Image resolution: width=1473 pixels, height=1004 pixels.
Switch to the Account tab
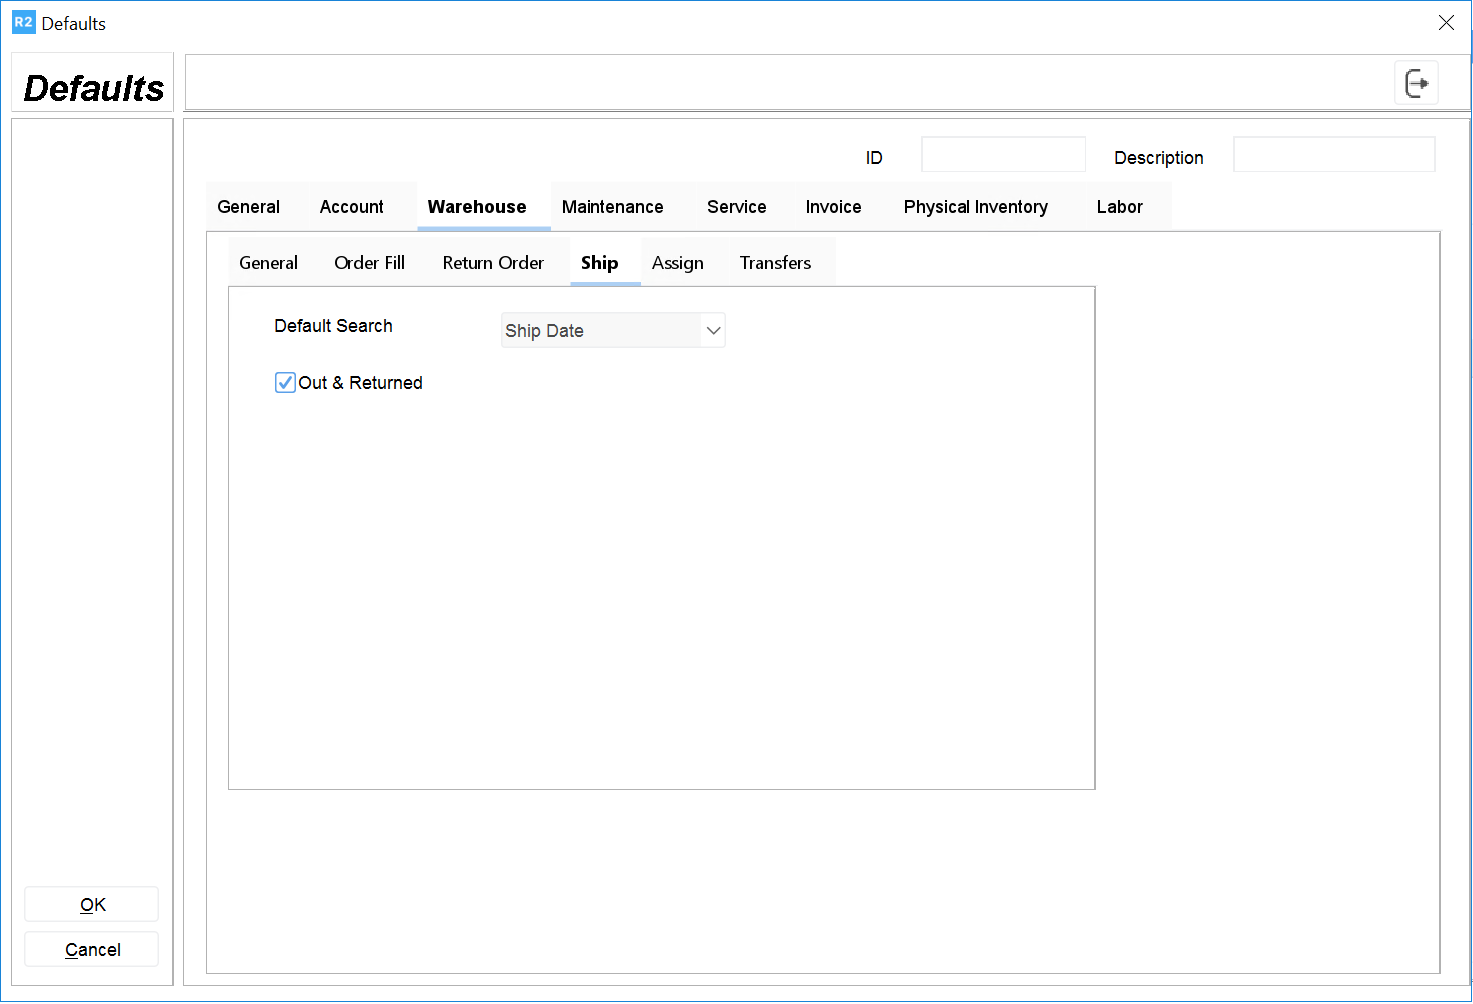pyautogui.click(x=351, y=207)
